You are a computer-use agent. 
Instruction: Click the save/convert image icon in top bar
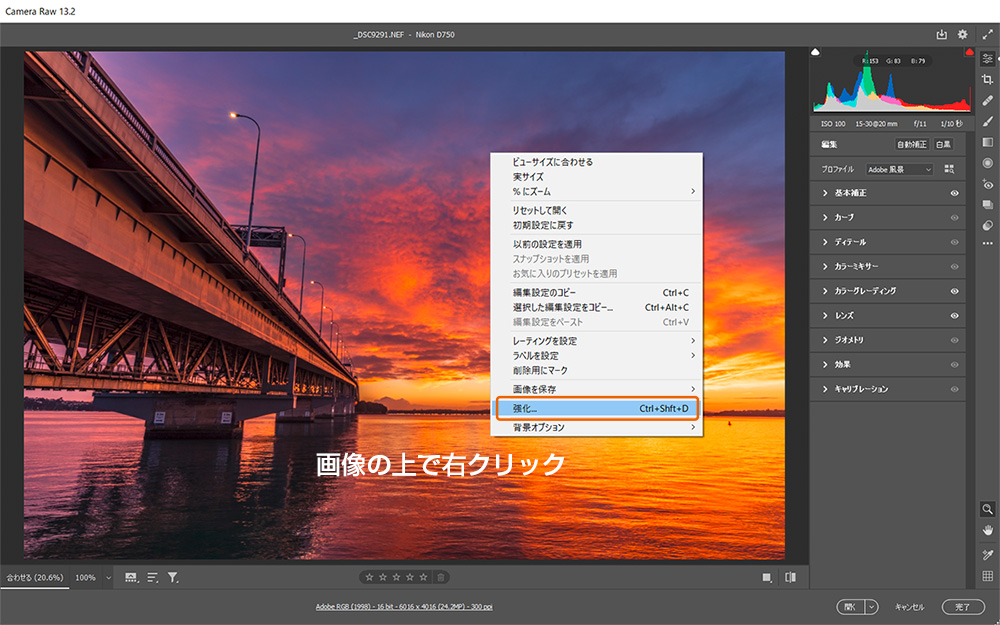[941, 34]
